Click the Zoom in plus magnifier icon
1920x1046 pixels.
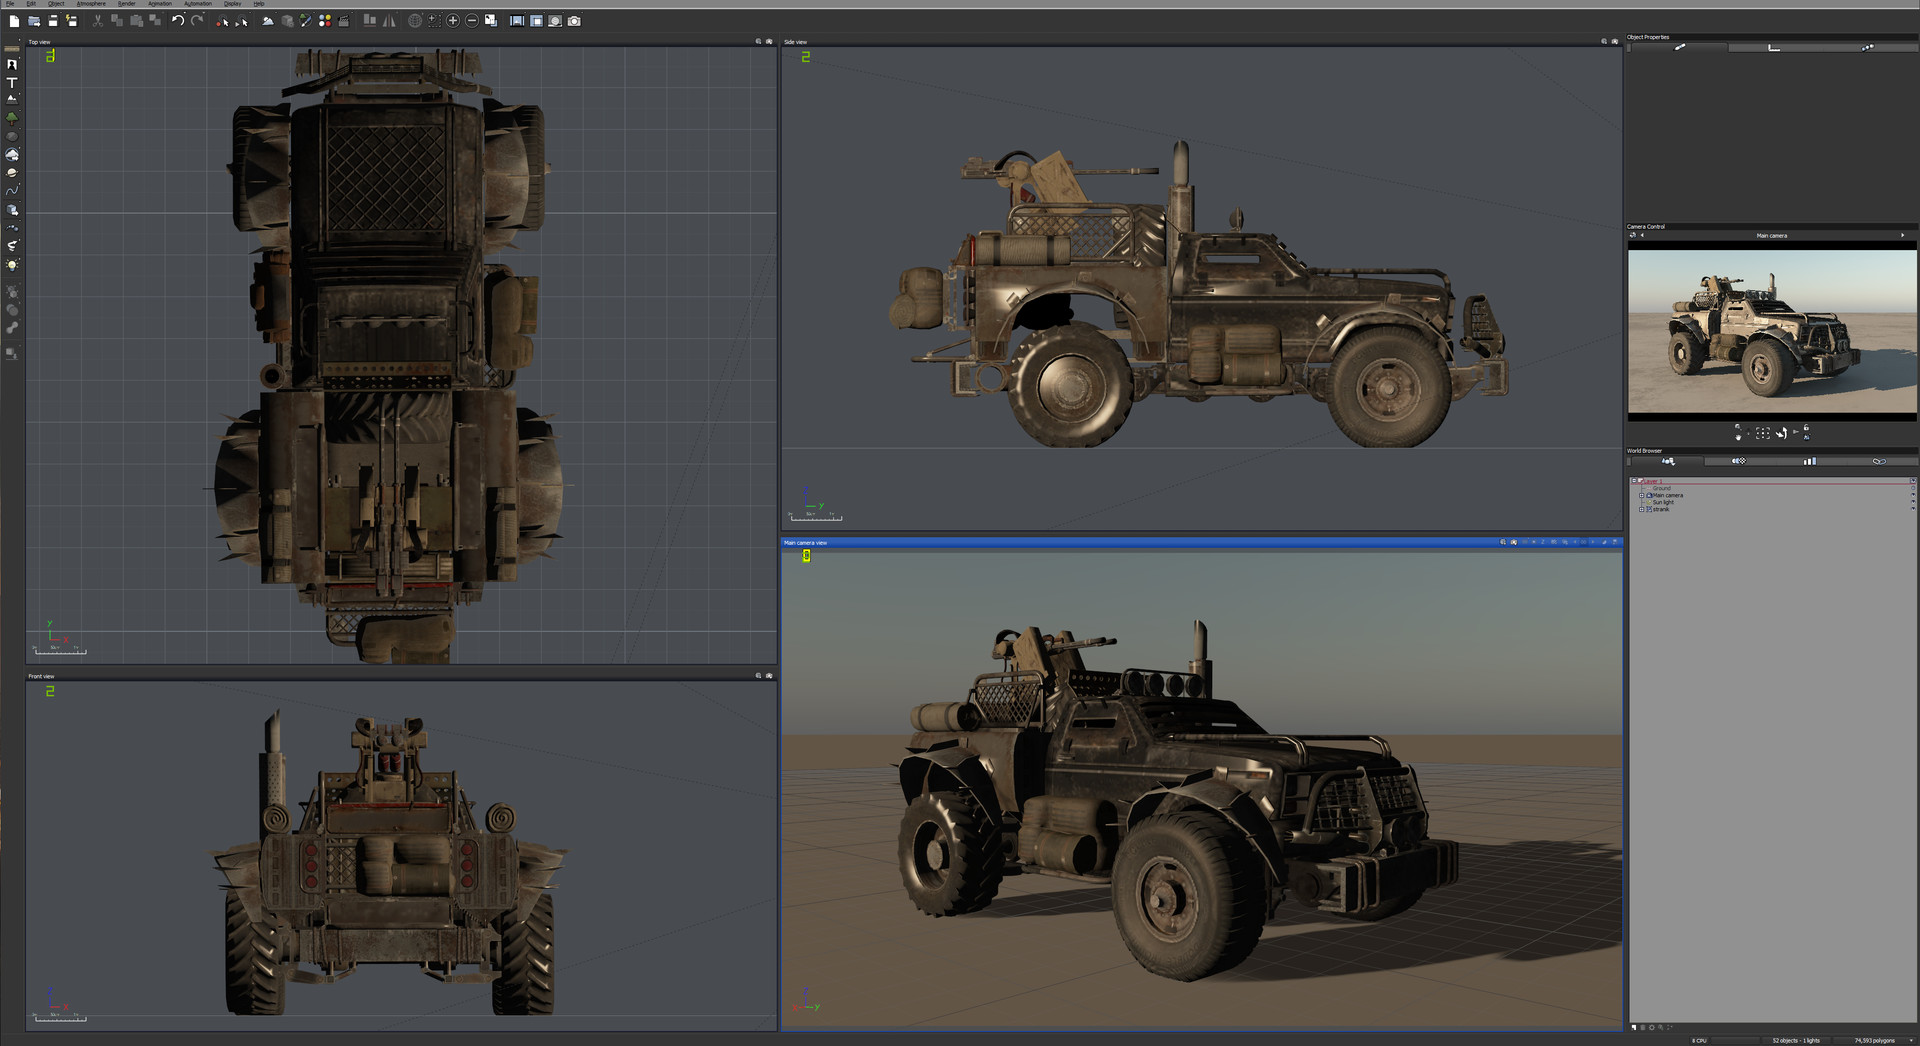tap(453, 21)
